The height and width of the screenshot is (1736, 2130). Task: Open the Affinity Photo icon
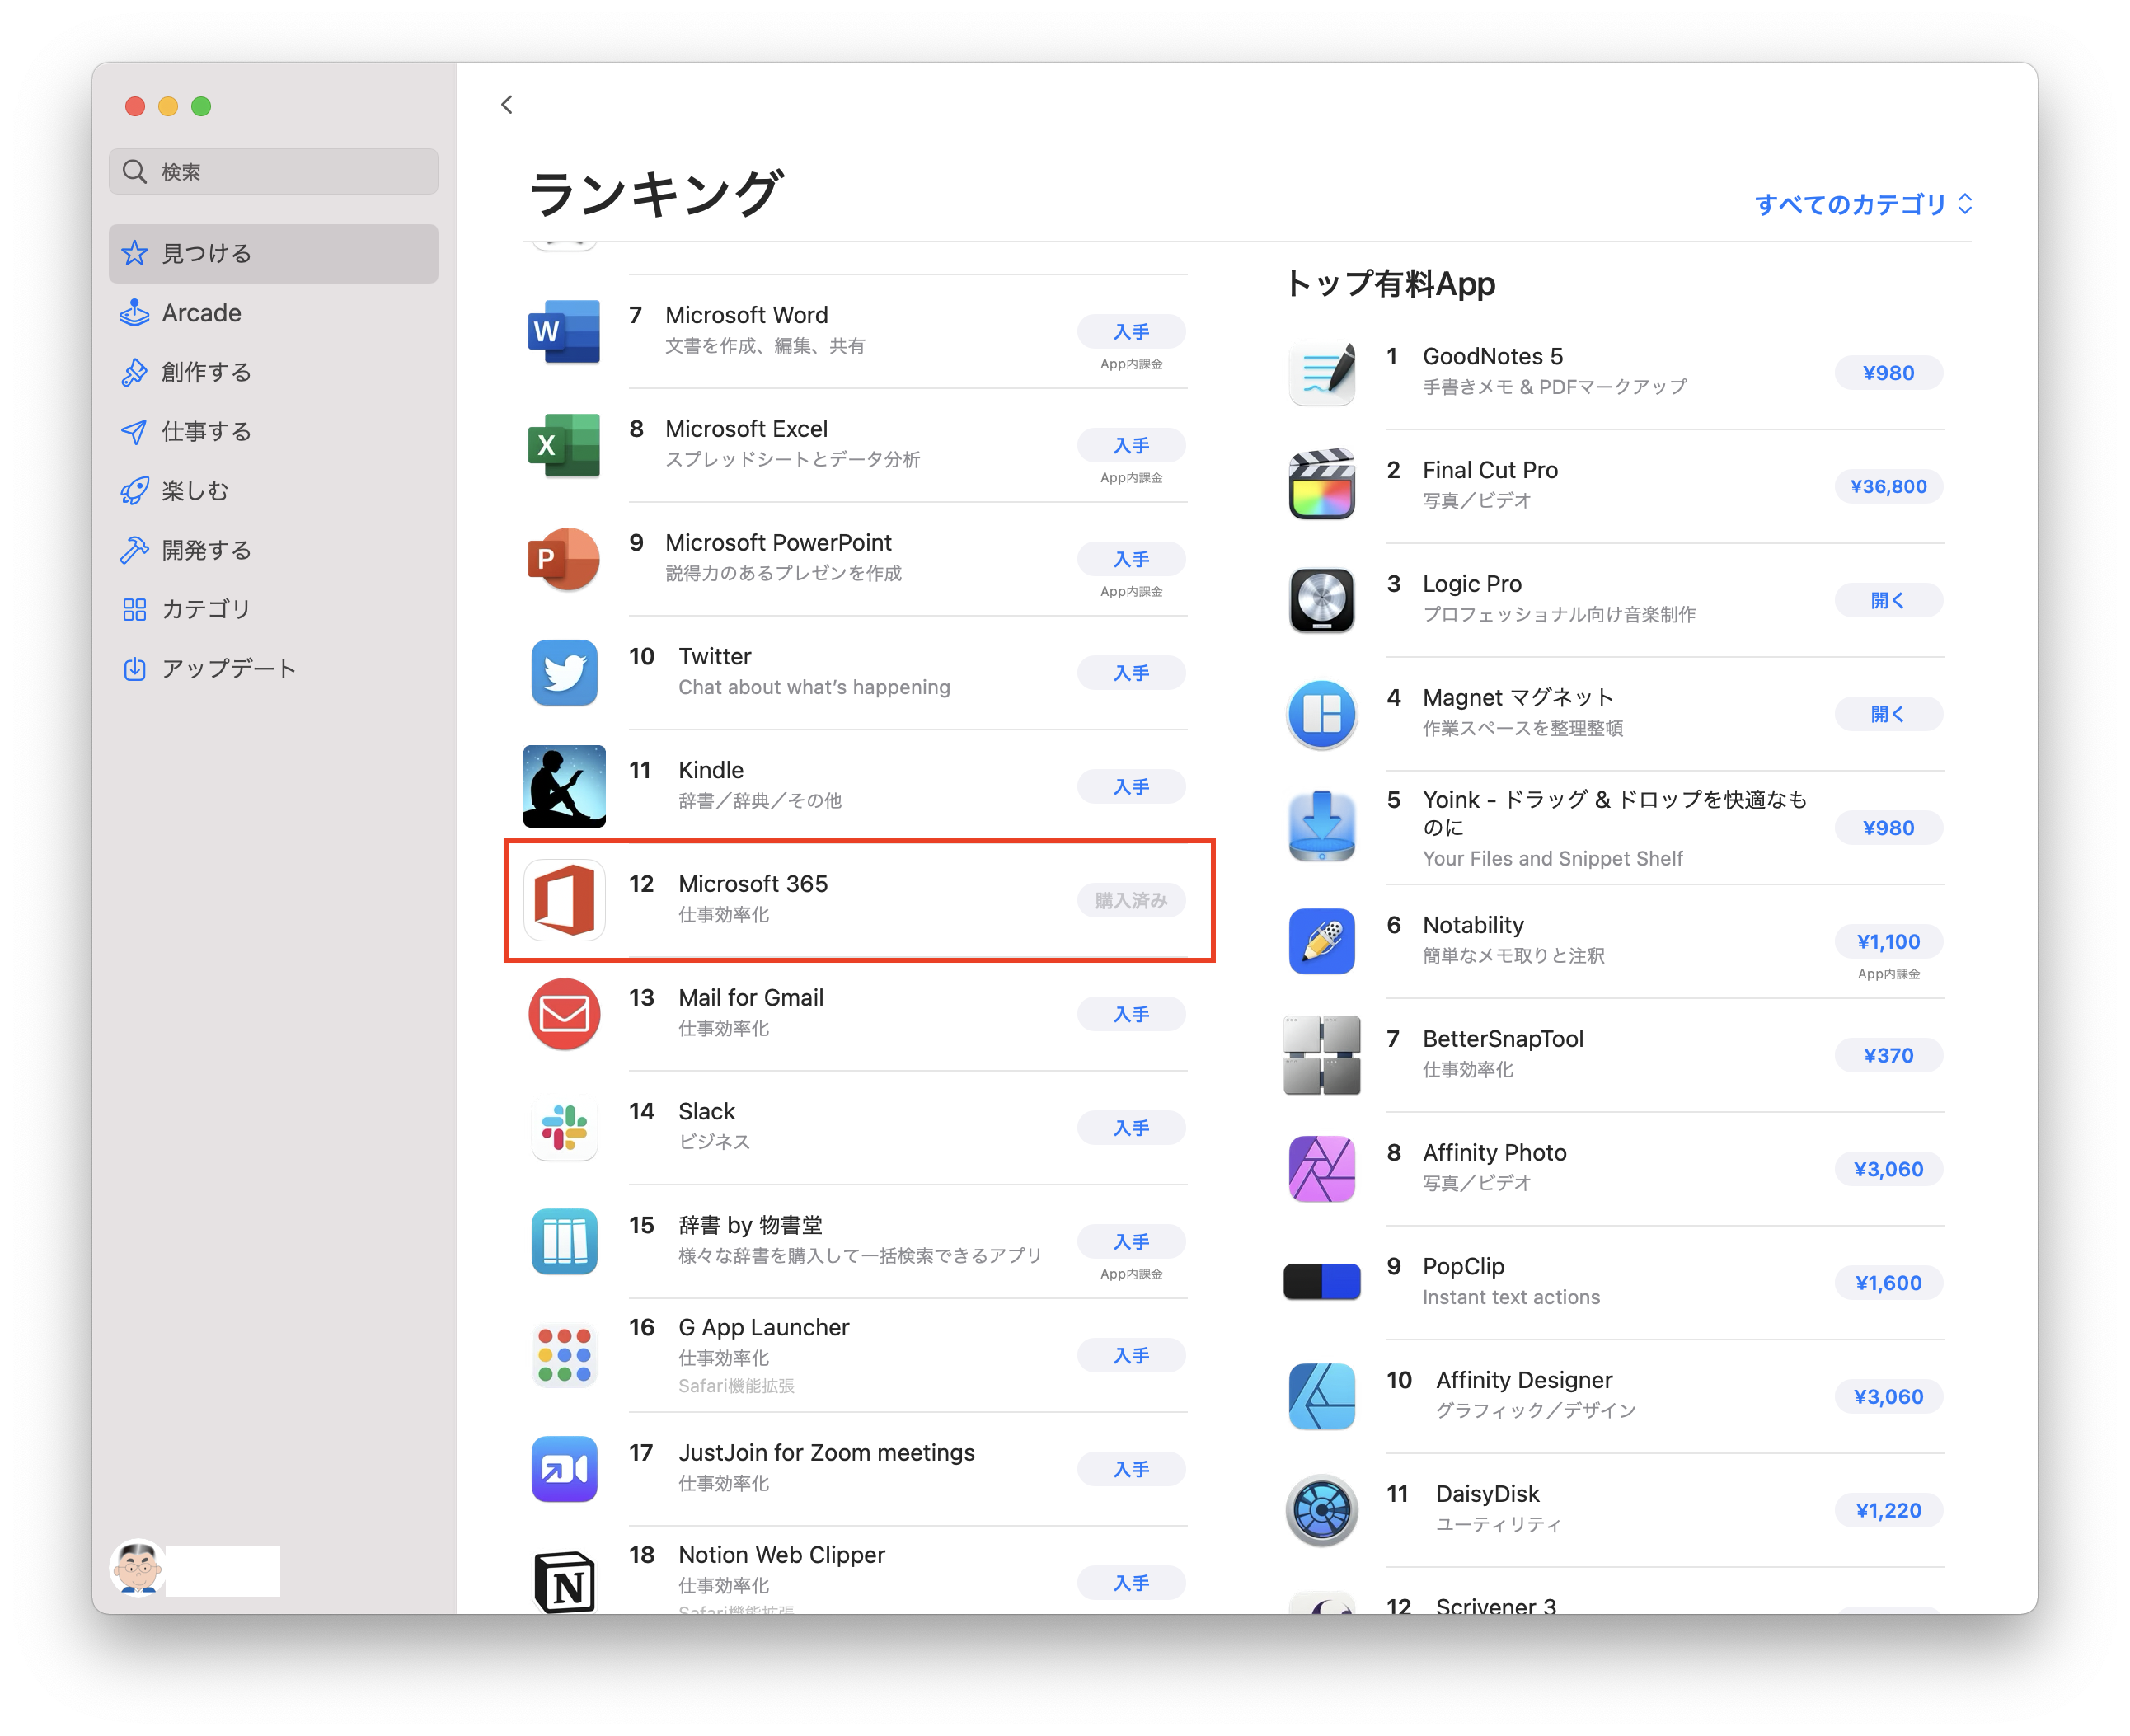point(1321,1169)
